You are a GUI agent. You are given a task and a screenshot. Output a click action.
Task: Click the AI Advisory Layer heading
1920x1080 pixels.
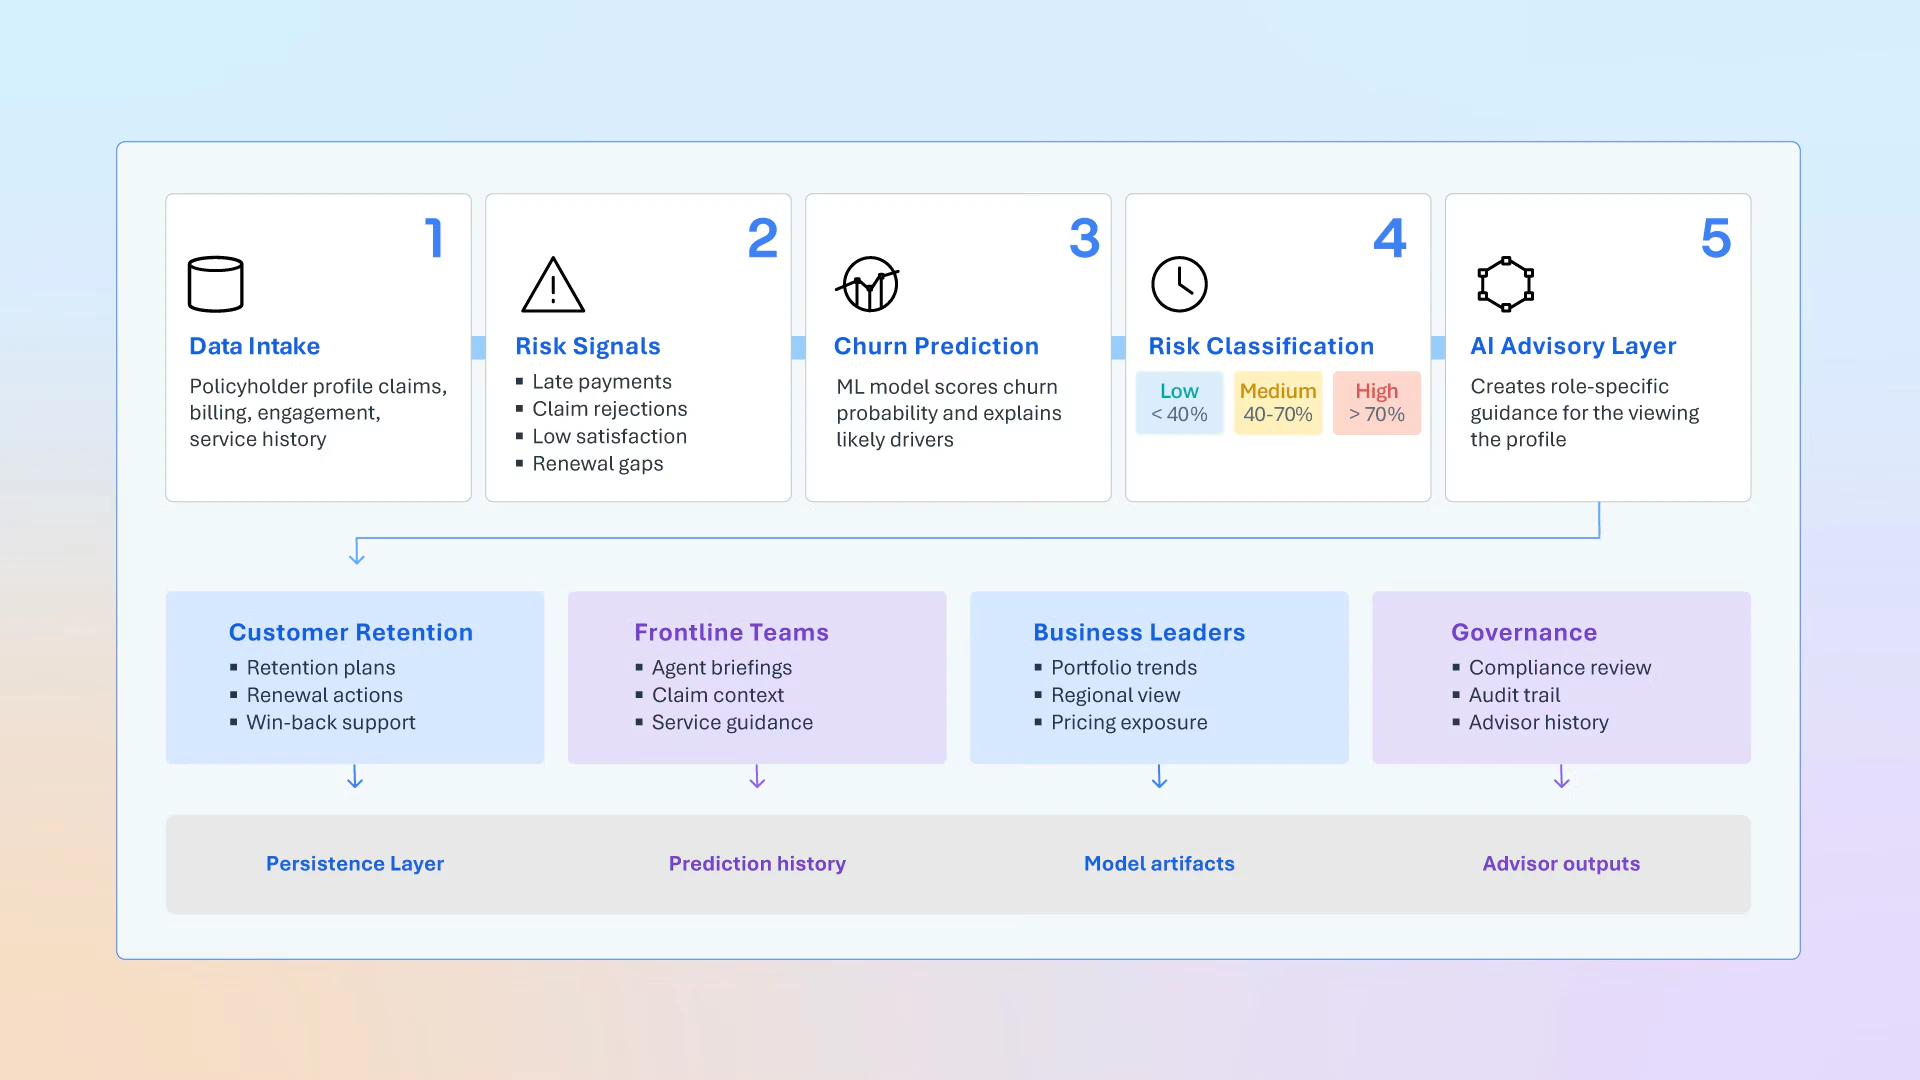pyautogui.click(x=1573, y=346)
